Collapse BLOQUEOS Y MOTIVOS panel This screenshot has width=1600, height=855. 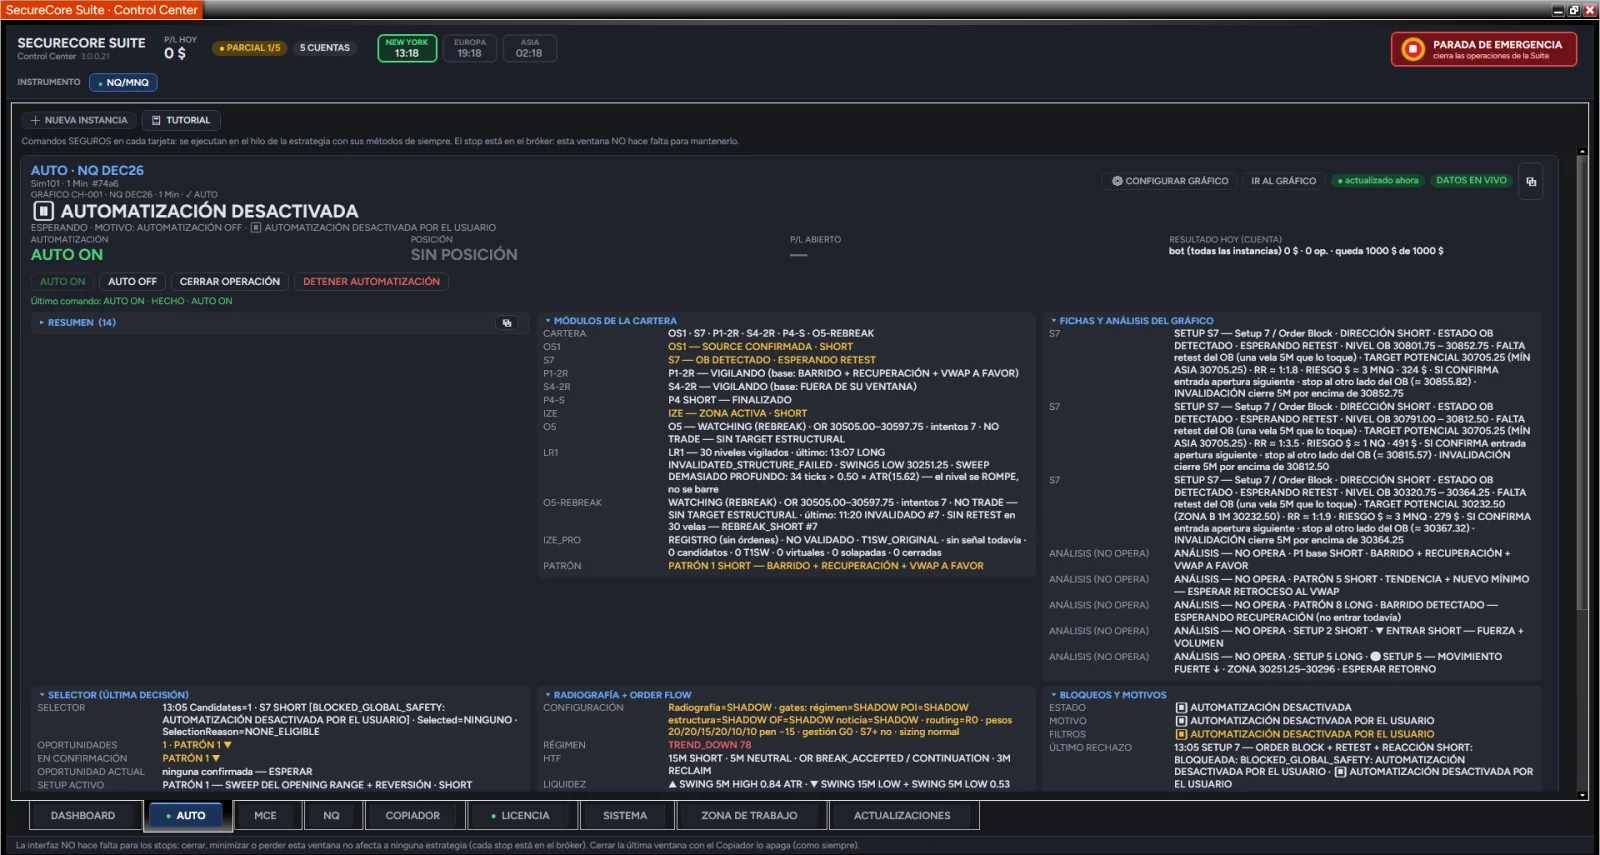point(1108,695)
